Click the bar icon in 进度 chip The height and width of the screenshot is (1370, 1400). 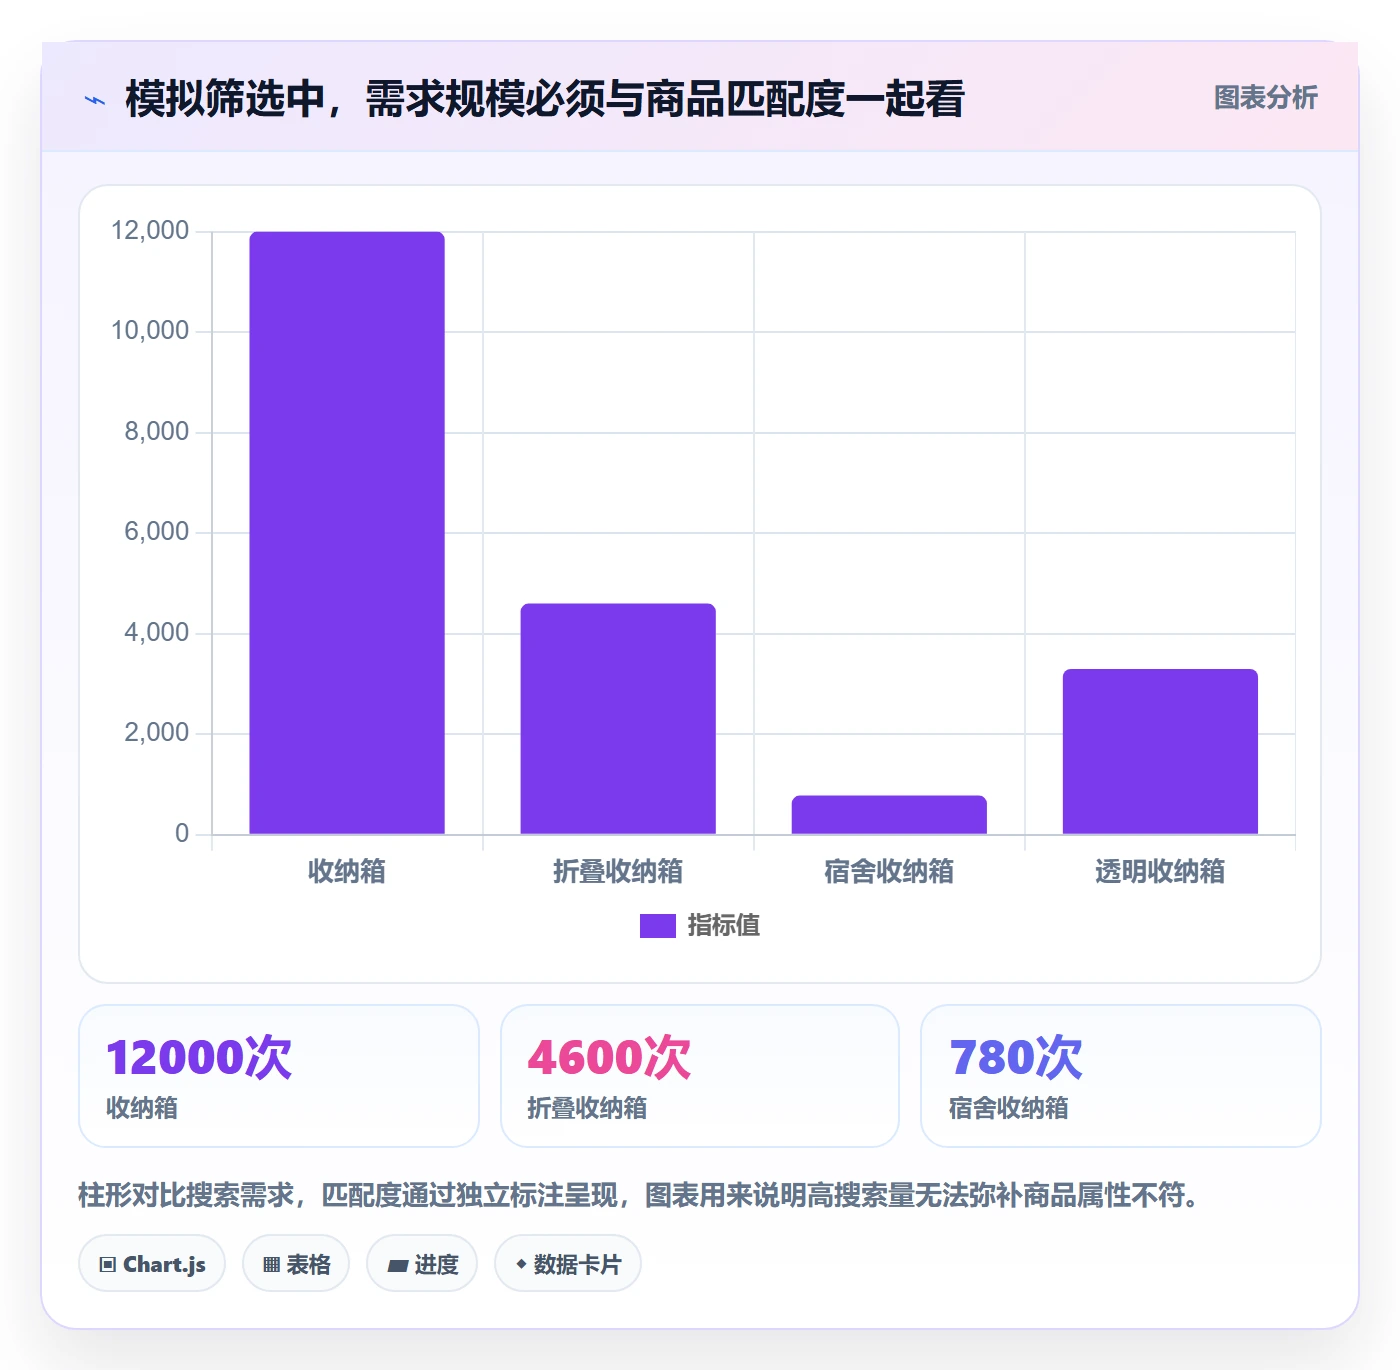(x=397, y=1266)
